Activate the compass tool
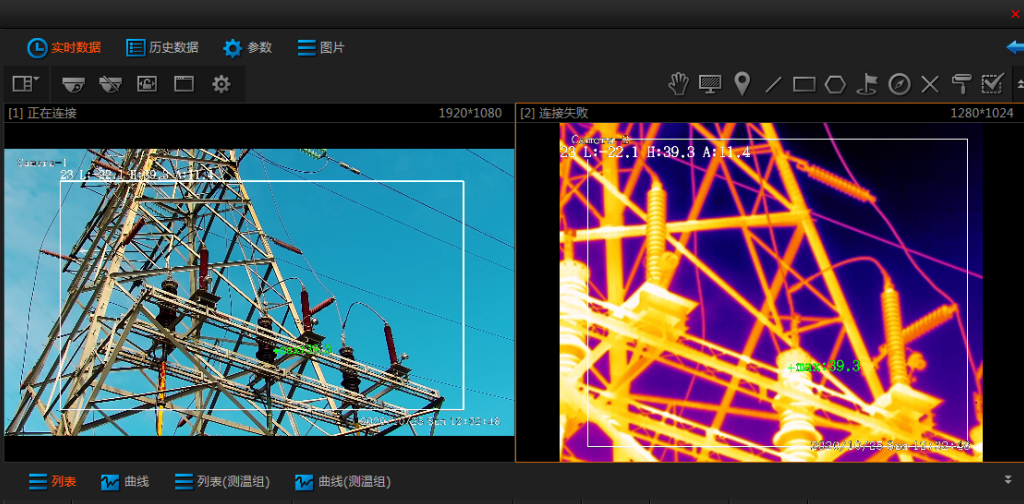This screenshot has width=1024, height=504. pyautogui.click(x=899, y=84)
